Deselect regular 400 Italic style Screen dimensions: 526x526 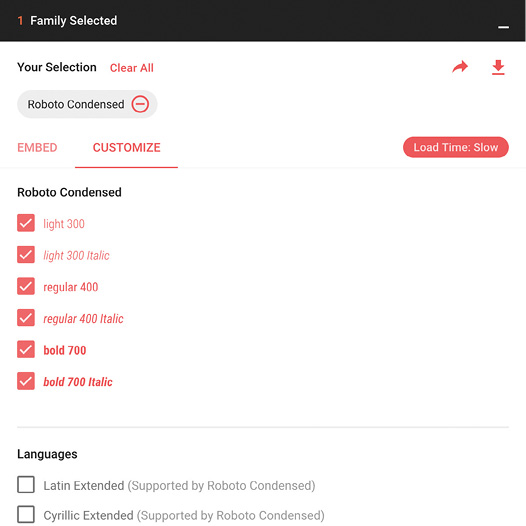click(x=26, y=318)
